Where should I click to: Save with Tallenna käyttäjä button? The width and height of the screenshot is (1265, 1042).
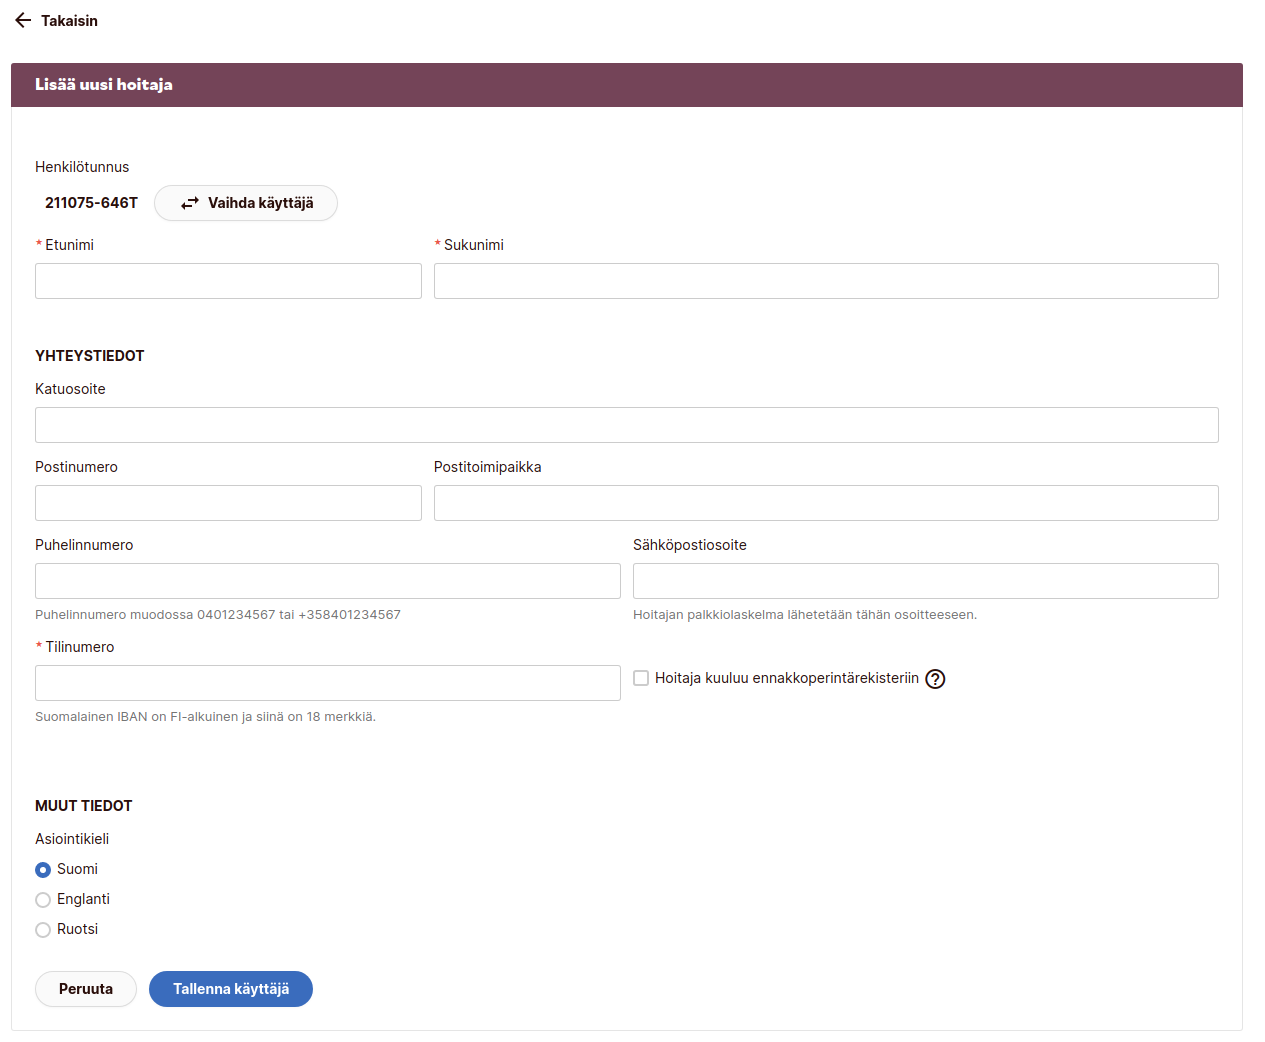point(231,989)
